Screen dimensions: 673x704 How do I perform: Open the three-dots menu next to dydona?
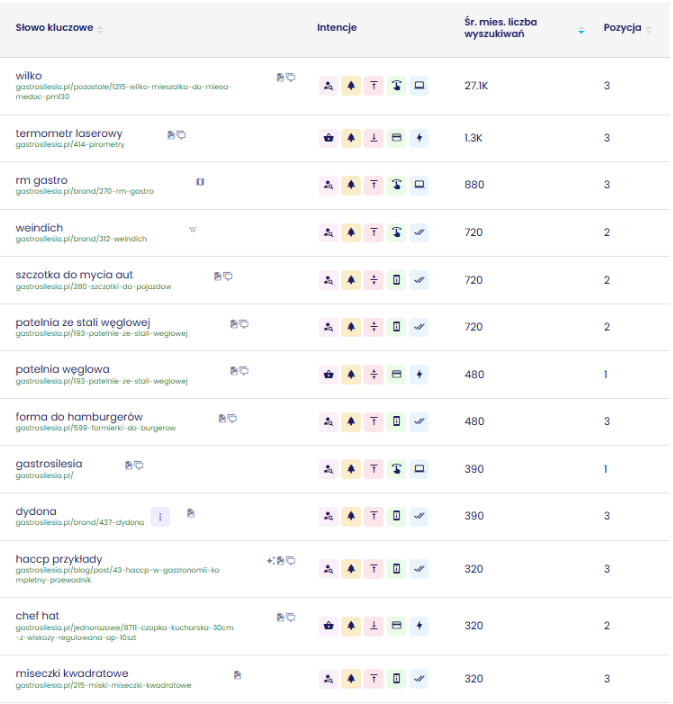click(160, 517)
